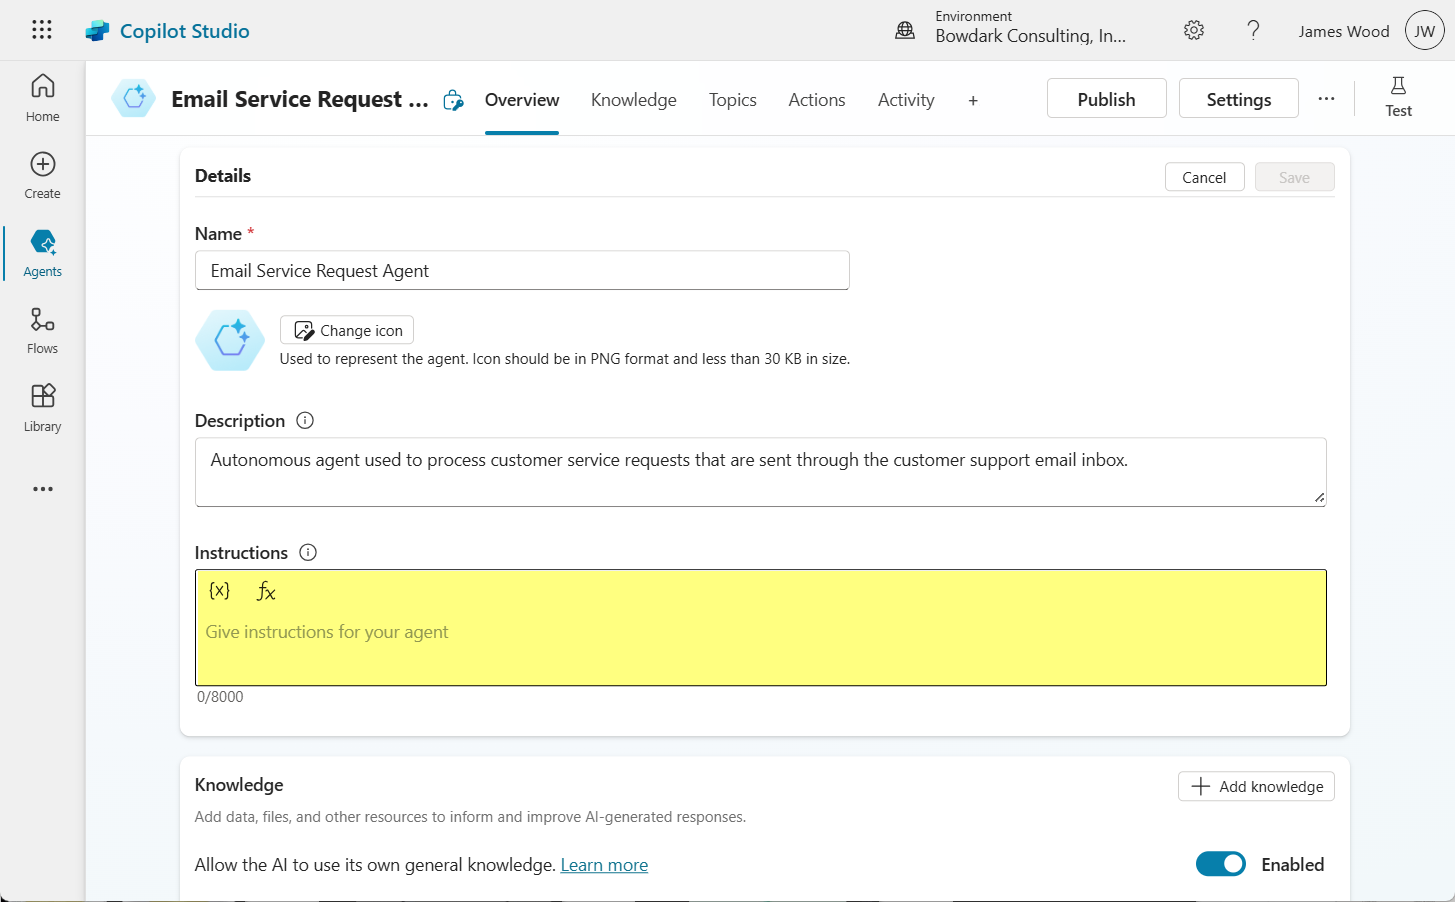The height and width of the screenshot is (902, 1455).
Task: Click into the Instructions text box
Action: coord(761,628)
